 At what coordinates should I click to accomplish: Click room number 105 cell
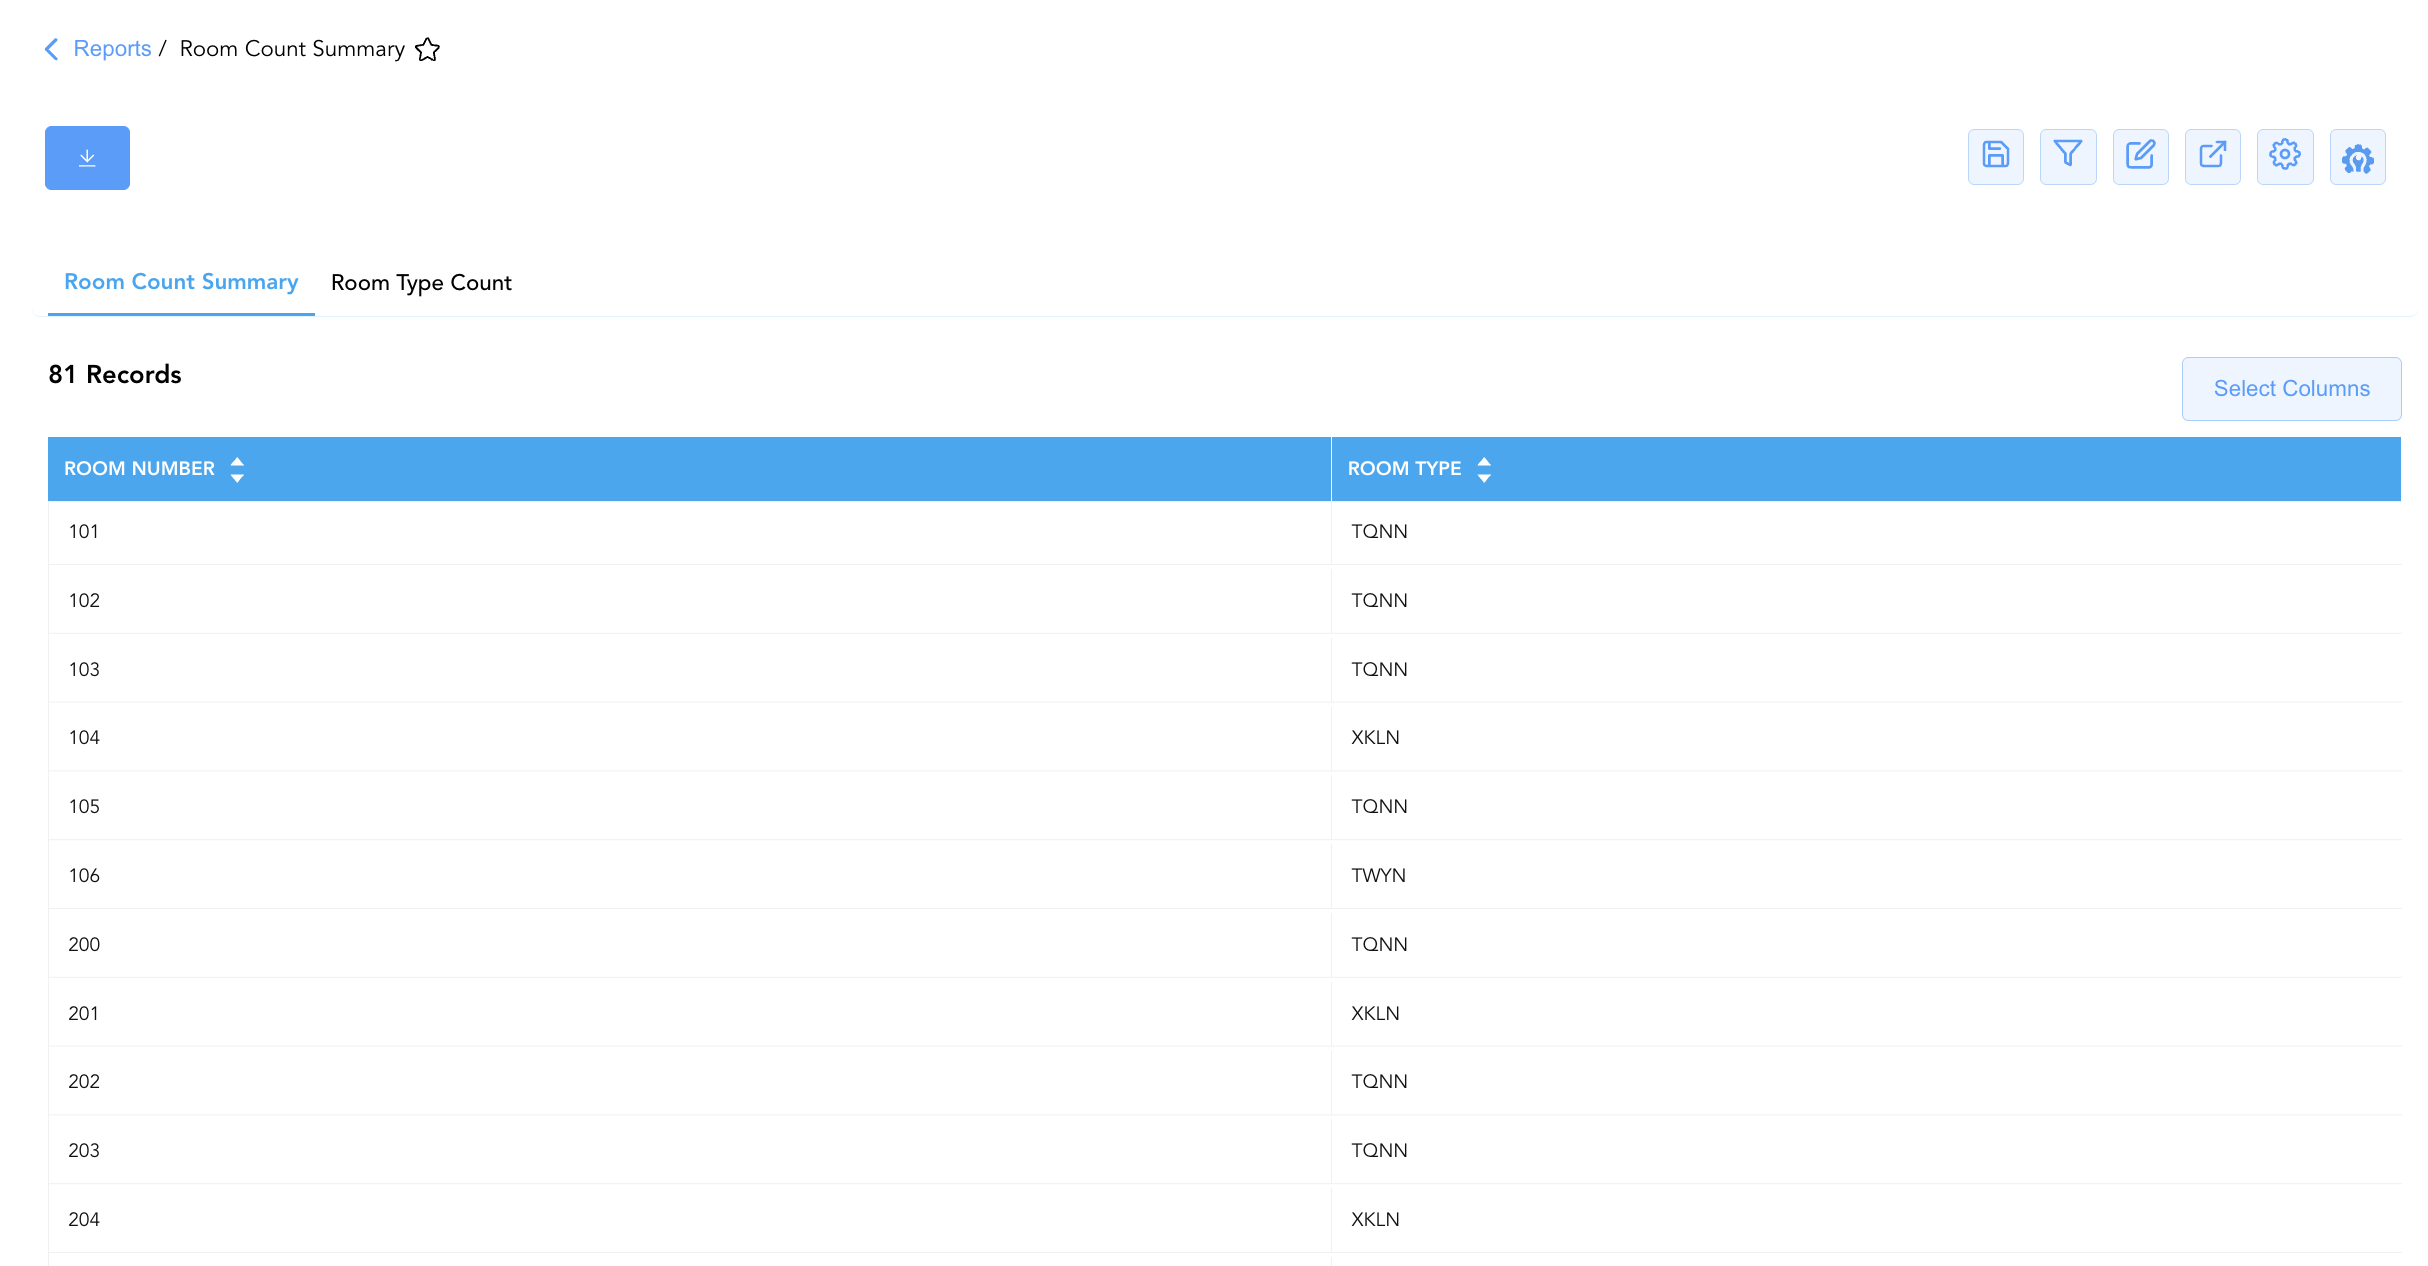click(689, 806)
